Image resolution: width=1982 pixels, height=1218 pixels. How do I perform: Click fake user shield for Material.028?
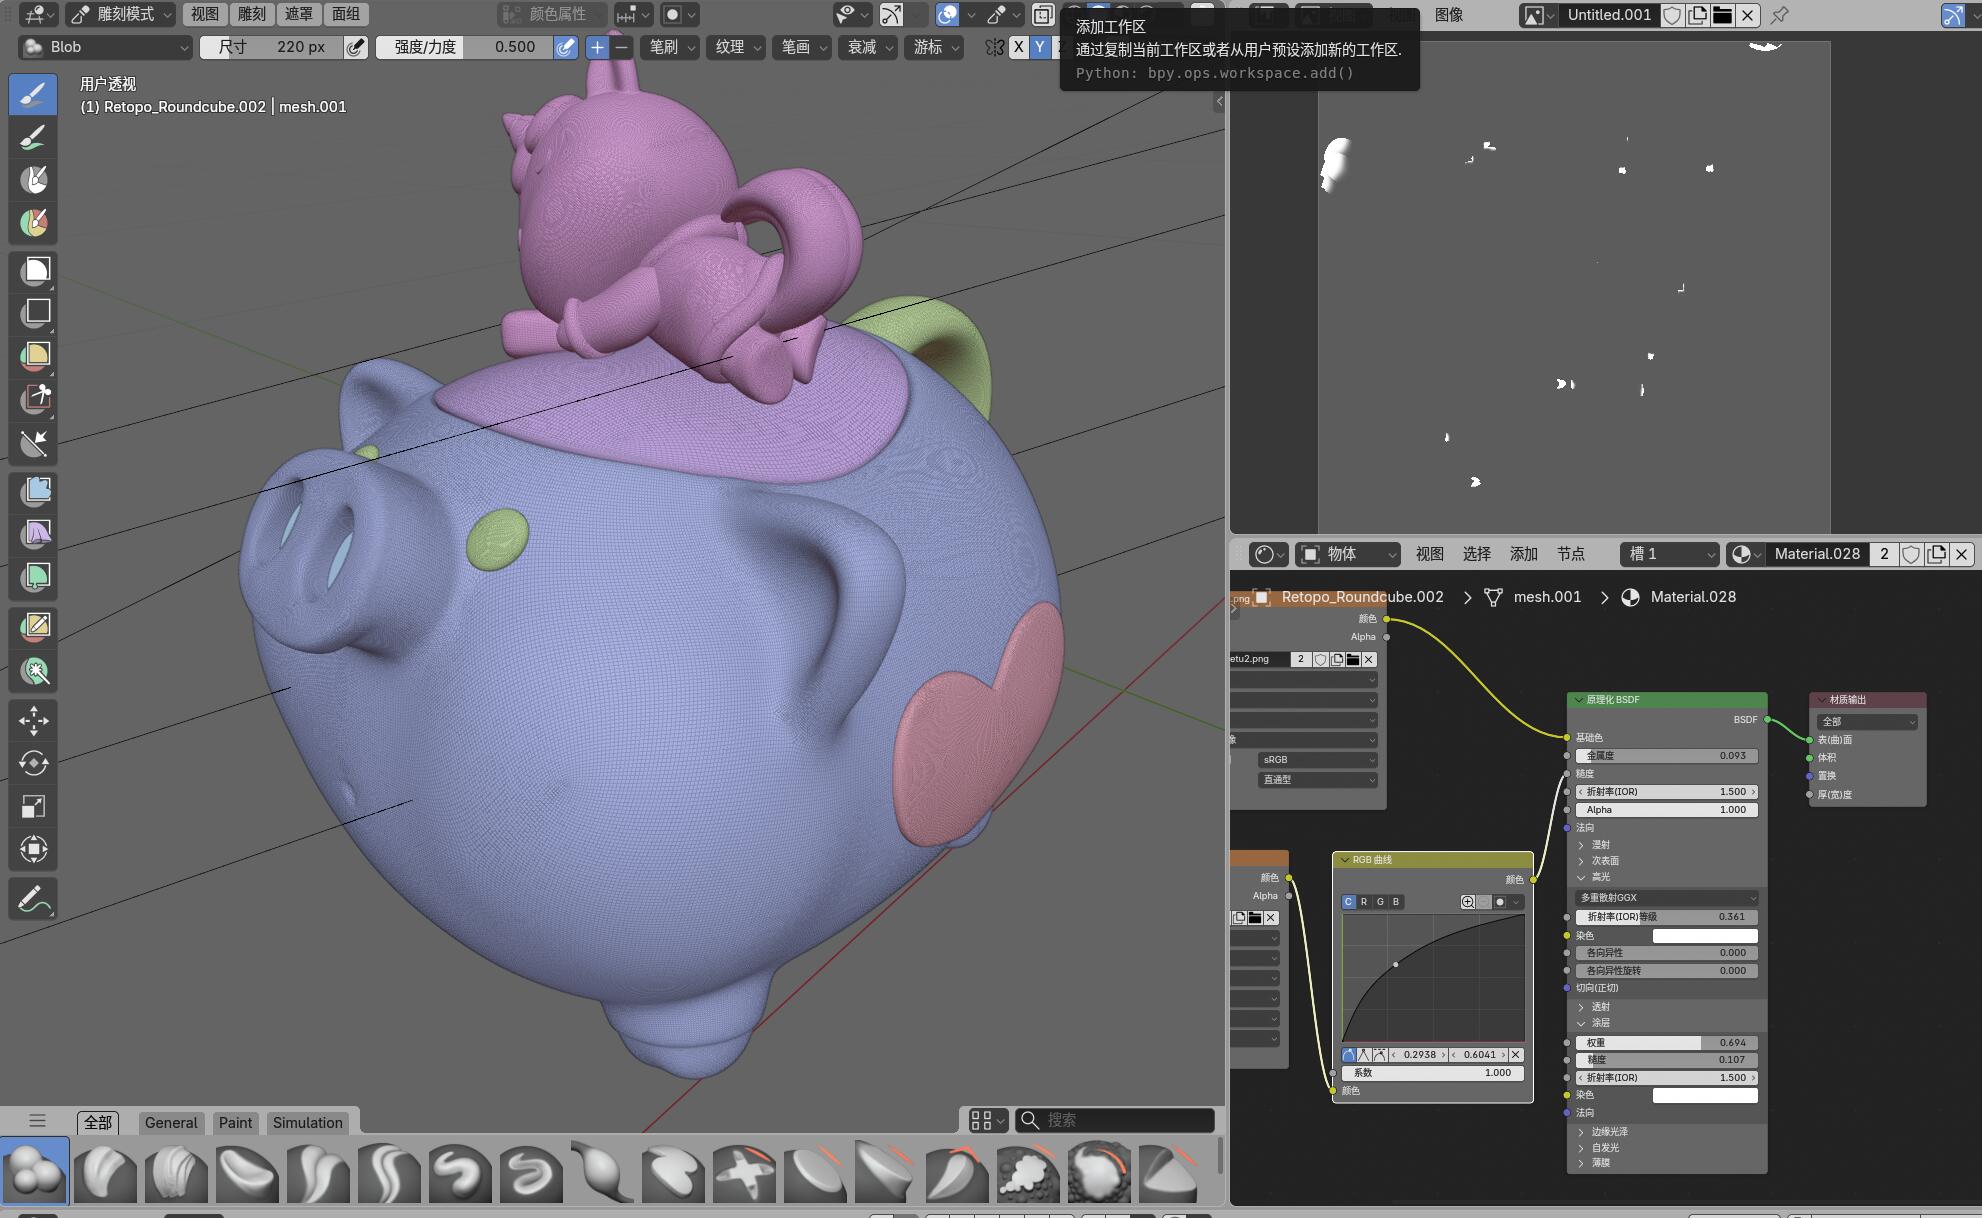(x=1910, y=554)
